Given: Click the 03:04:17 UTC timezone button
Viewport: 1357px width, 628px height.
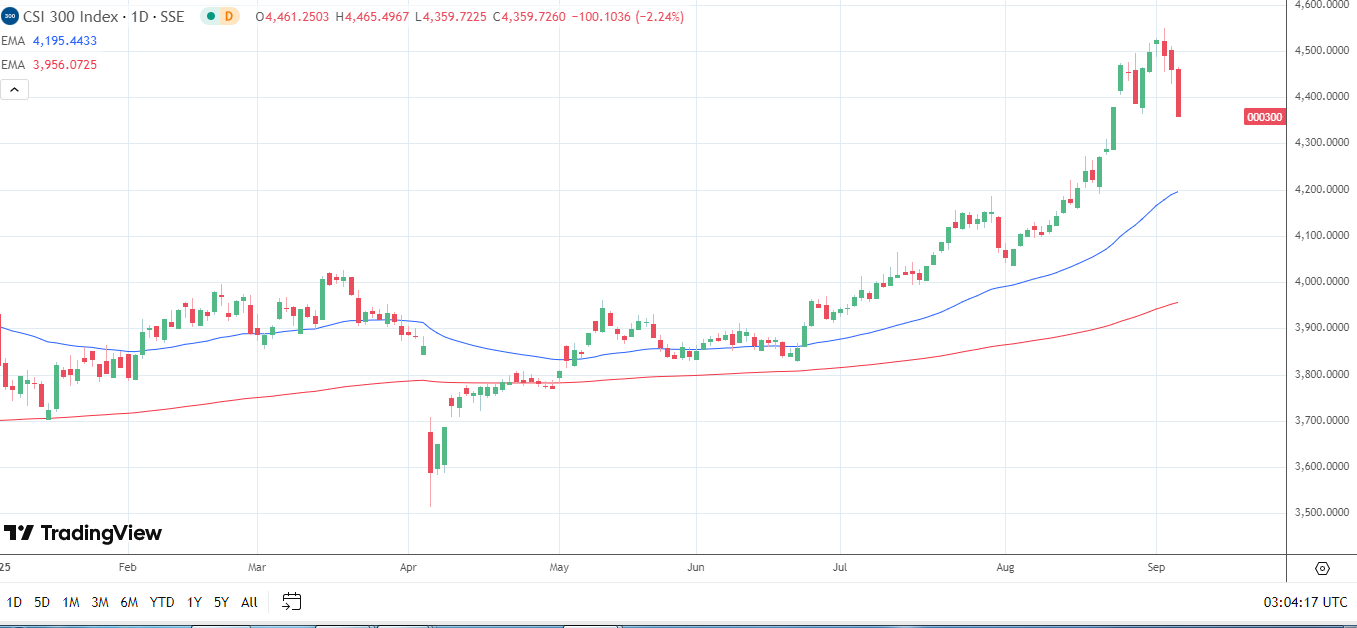Looking at the screenshot, I should (1303, 602).
